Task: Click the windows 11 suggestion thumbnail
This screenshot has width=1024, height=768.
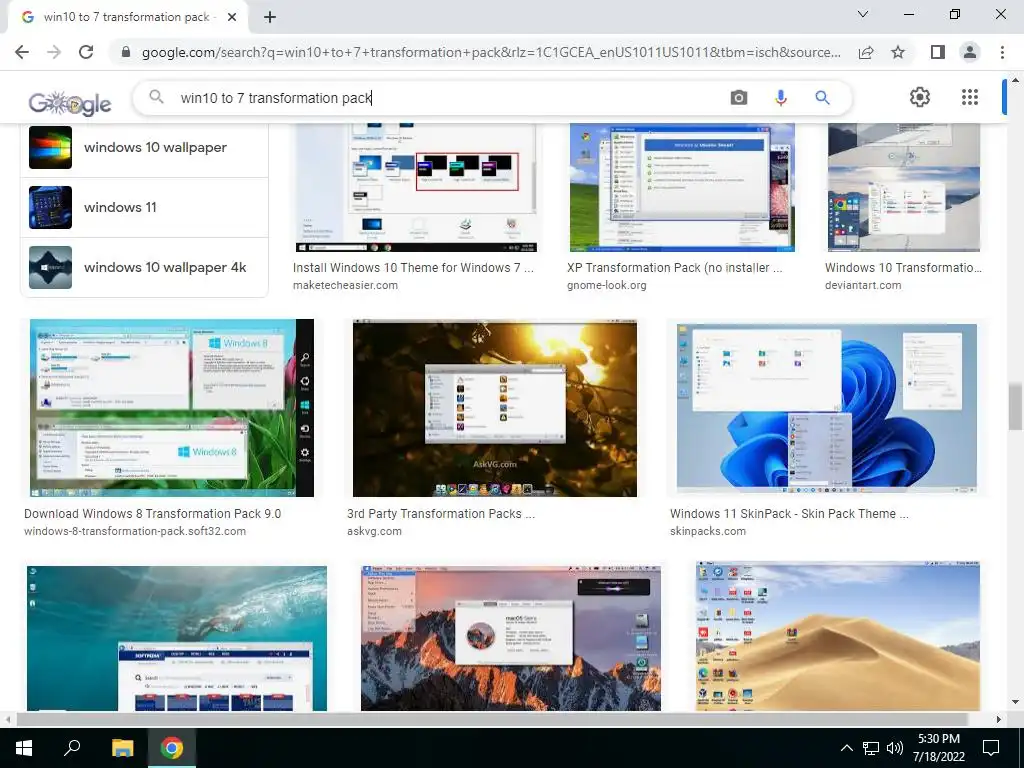Action: click(50, 207)
